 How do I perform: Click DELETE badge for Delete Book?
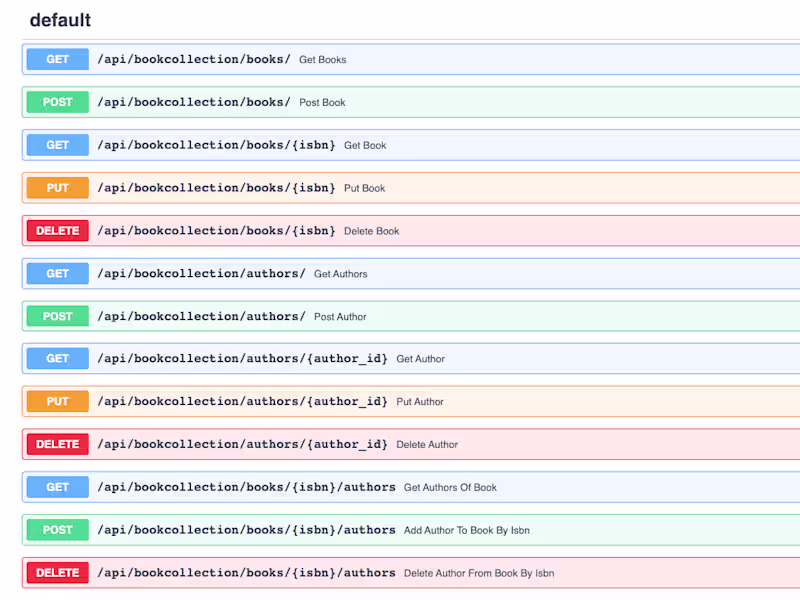click(x=58, y=231)
